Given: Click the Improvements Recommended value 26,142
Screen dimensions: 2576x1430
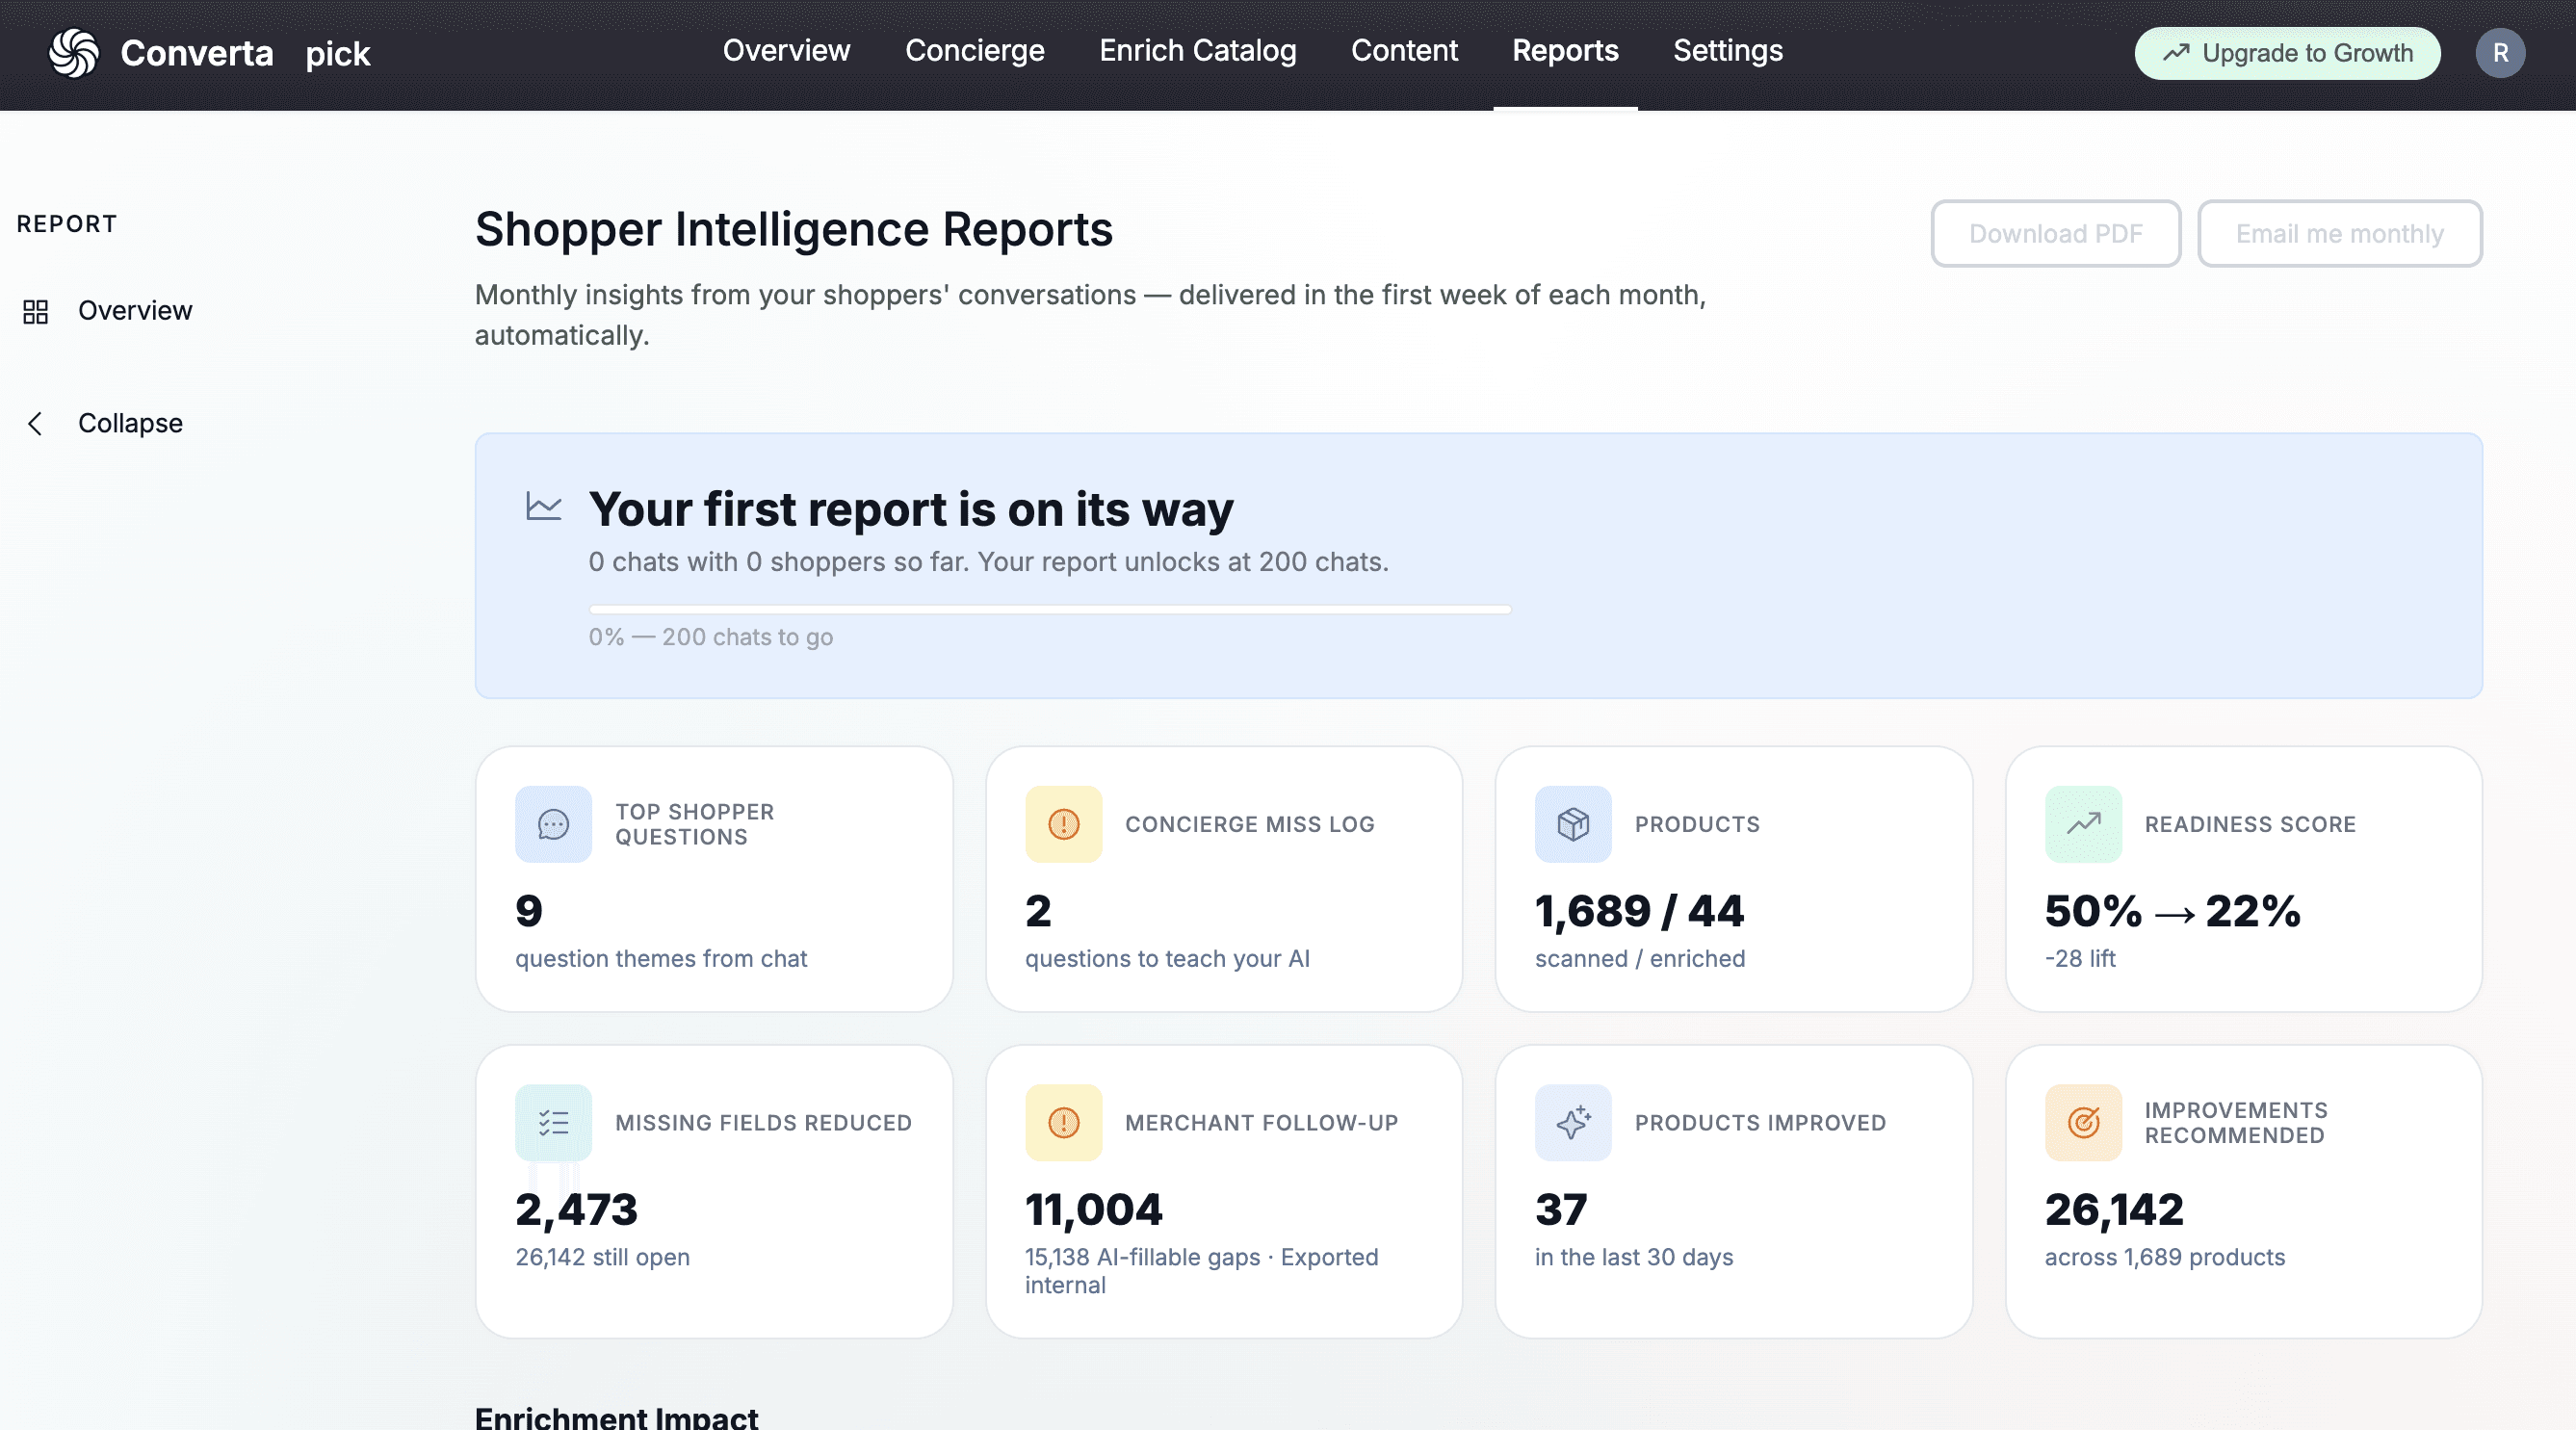Looking at the screenshot, I should coord(2114,1210).
